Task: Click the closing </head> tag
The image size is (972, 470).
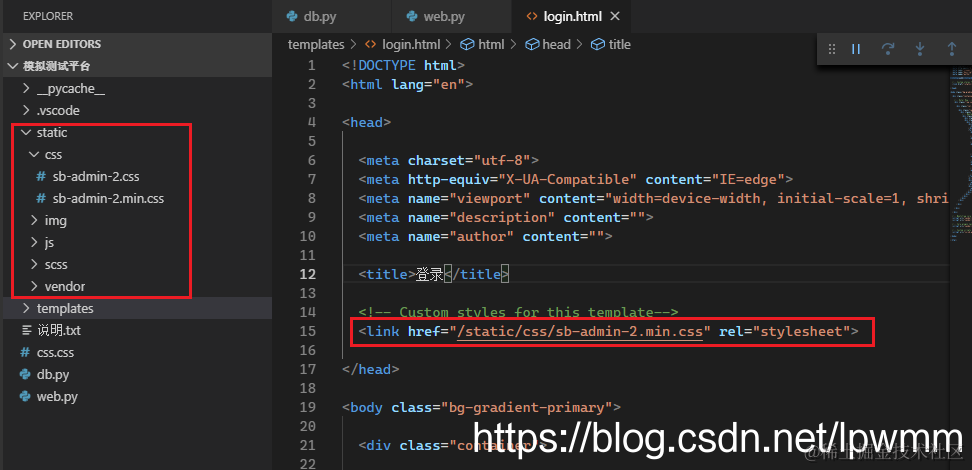Action: pos(370,370)
